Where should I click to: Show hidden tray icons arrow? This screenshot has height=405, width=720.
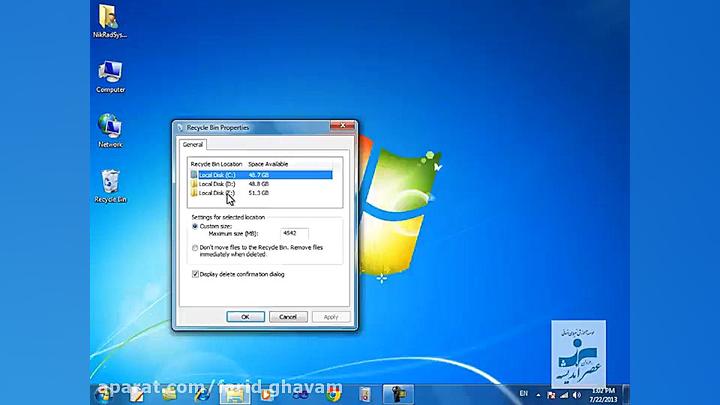[538, 395]
